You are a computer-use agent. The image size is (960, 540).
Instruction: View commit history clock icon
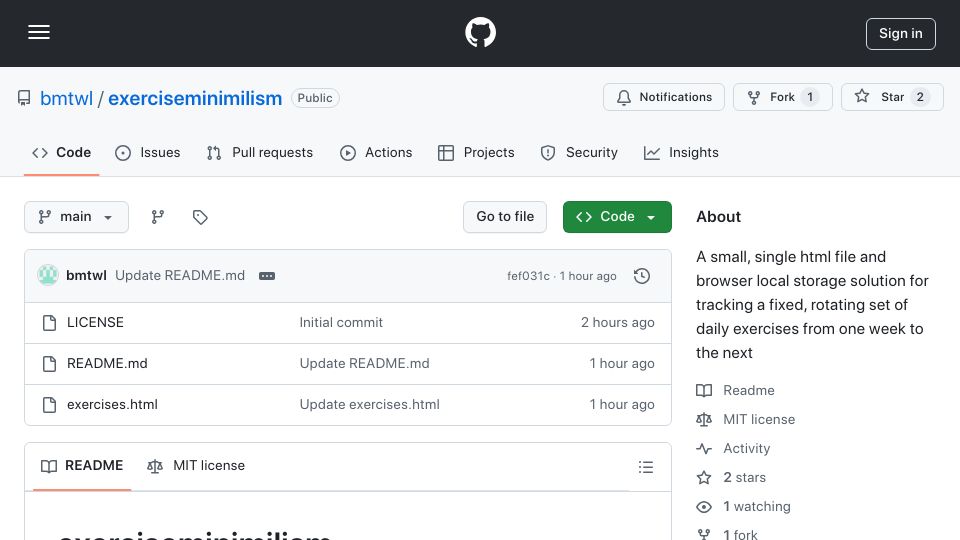point(642,276)
